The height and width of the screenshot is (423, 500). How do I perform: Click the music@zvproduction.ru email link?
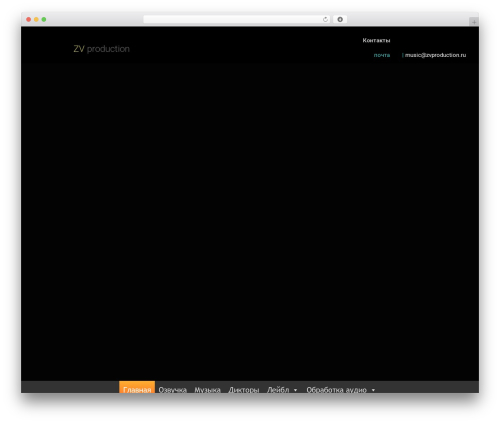point(435,55)
